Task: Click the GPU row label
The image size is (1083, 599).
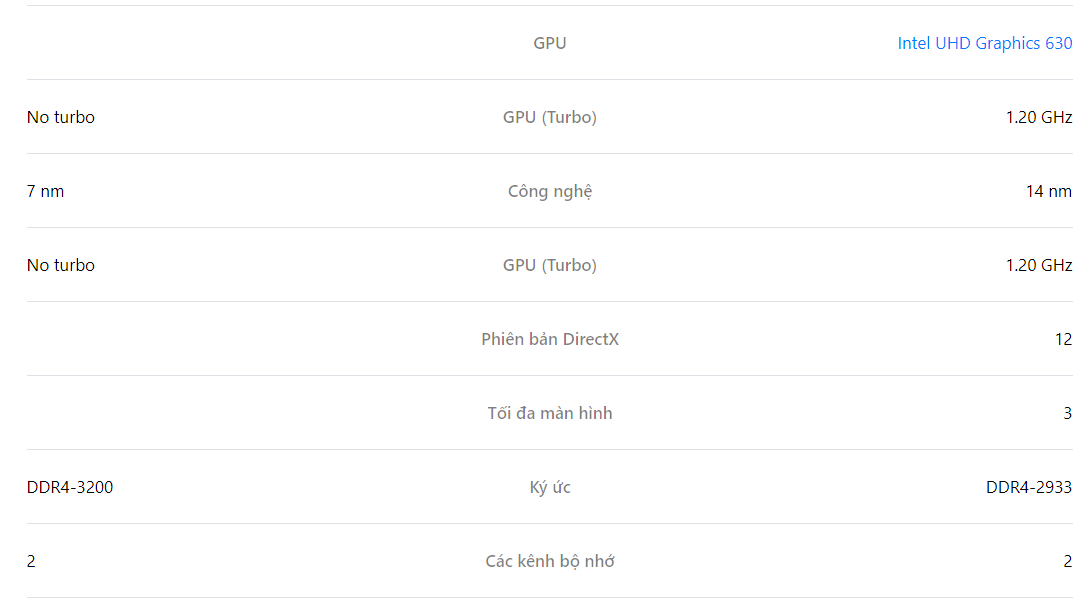Action: tap(550, 43)
